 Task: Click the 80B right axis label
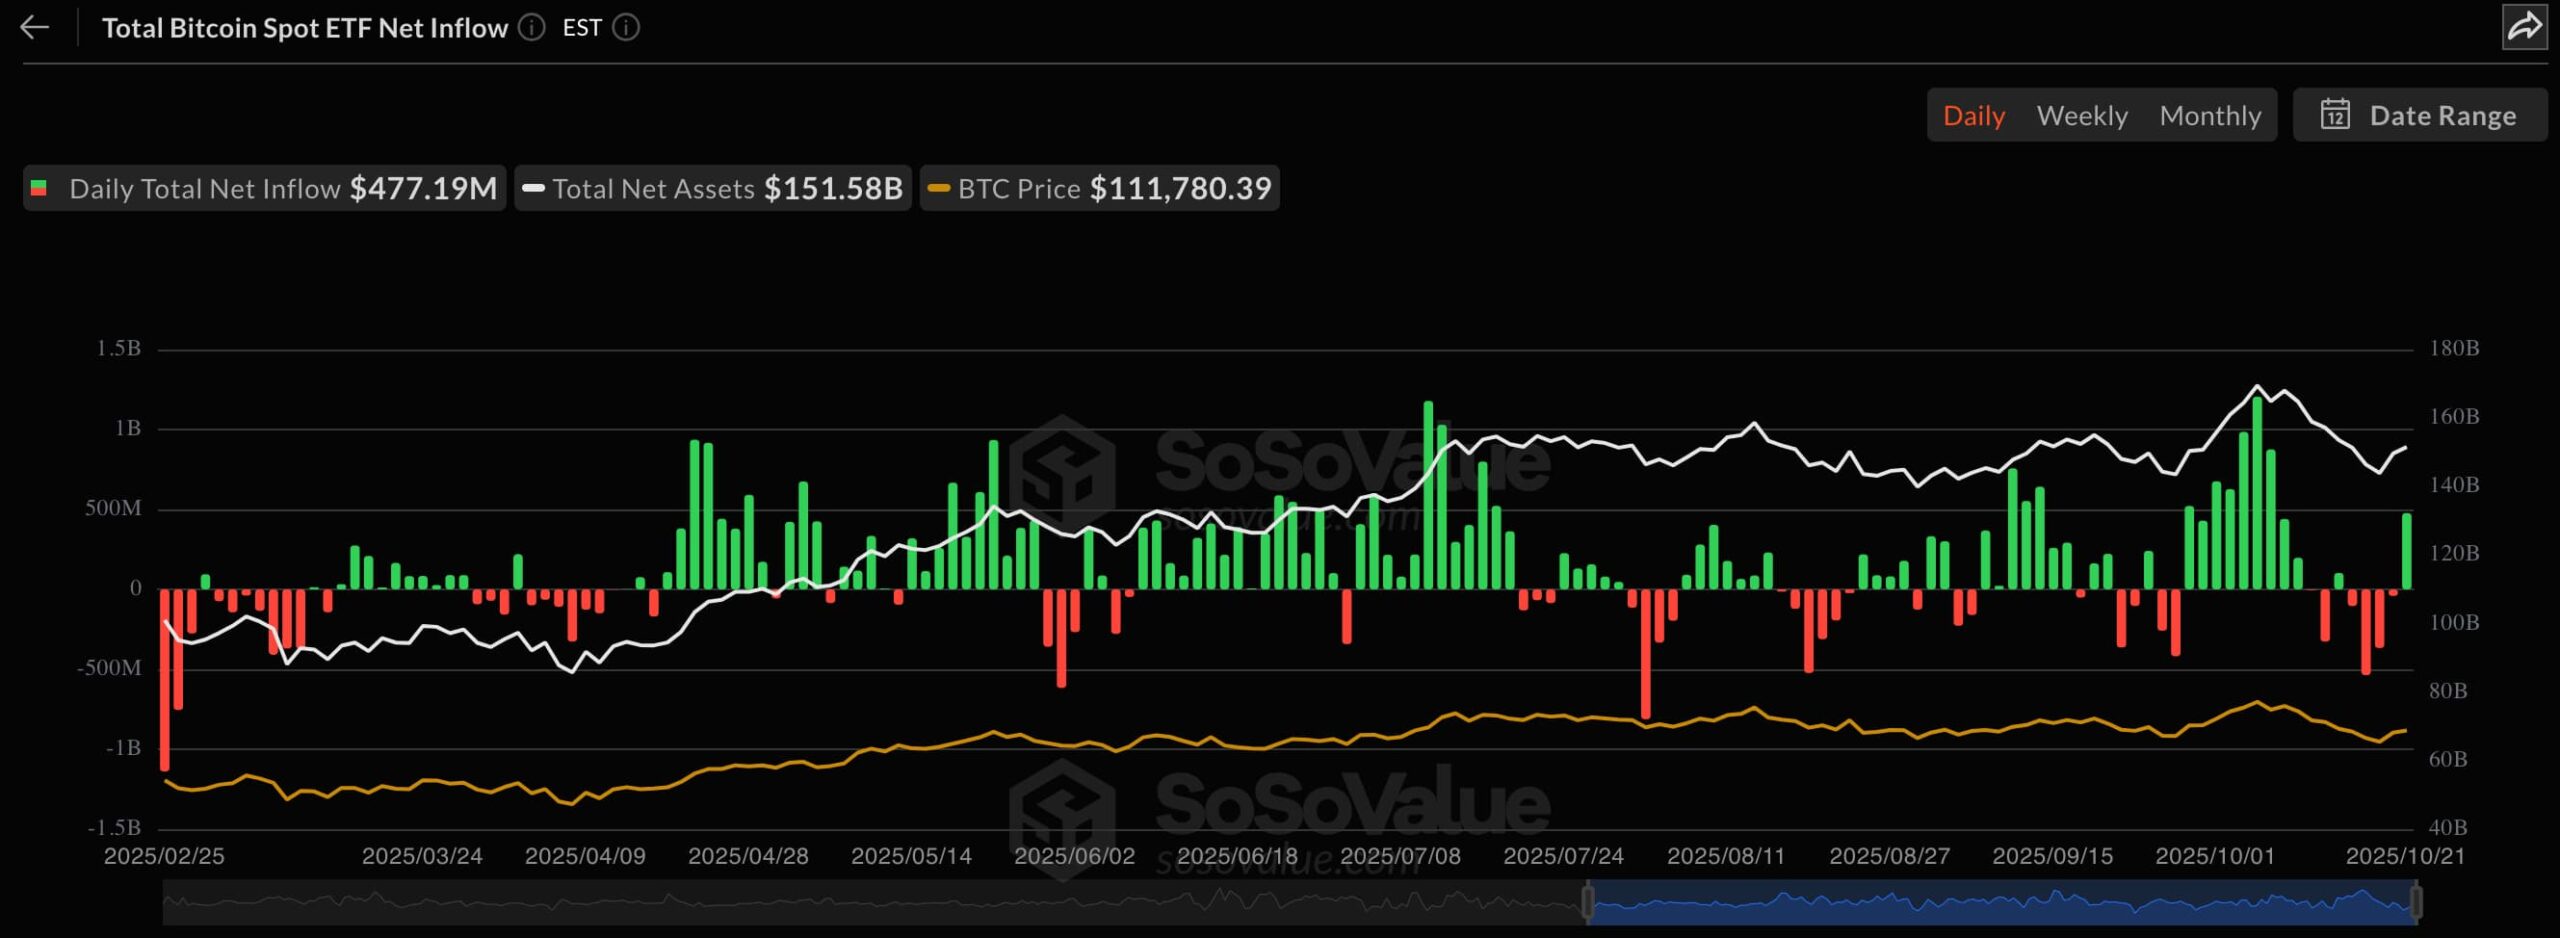2448,690
